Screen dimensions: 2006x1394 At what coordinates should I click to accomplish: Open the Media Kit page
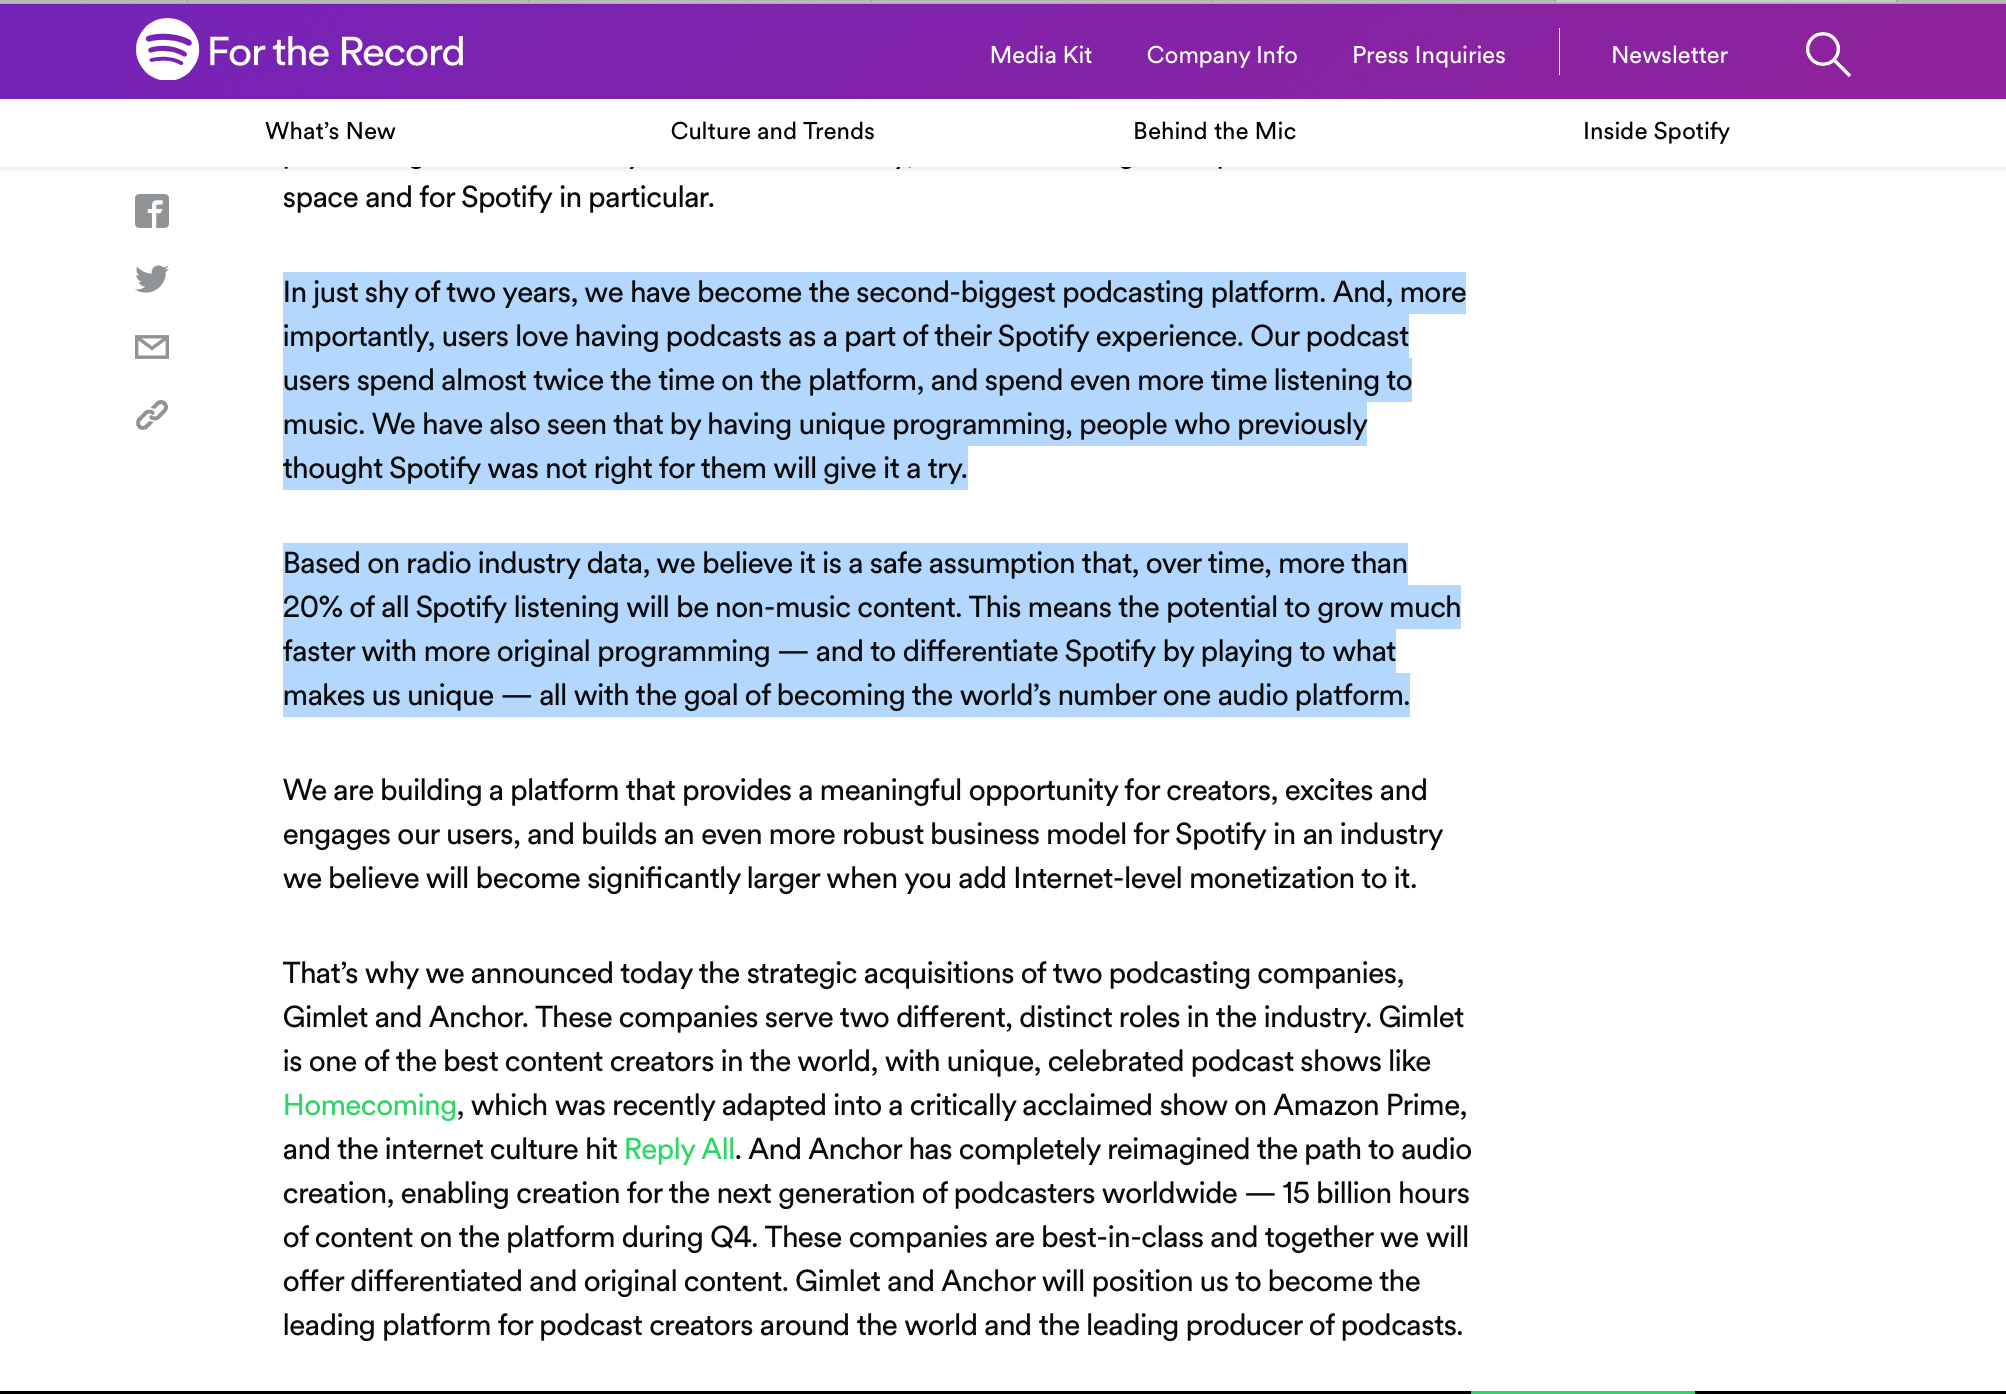(1041, 55)
